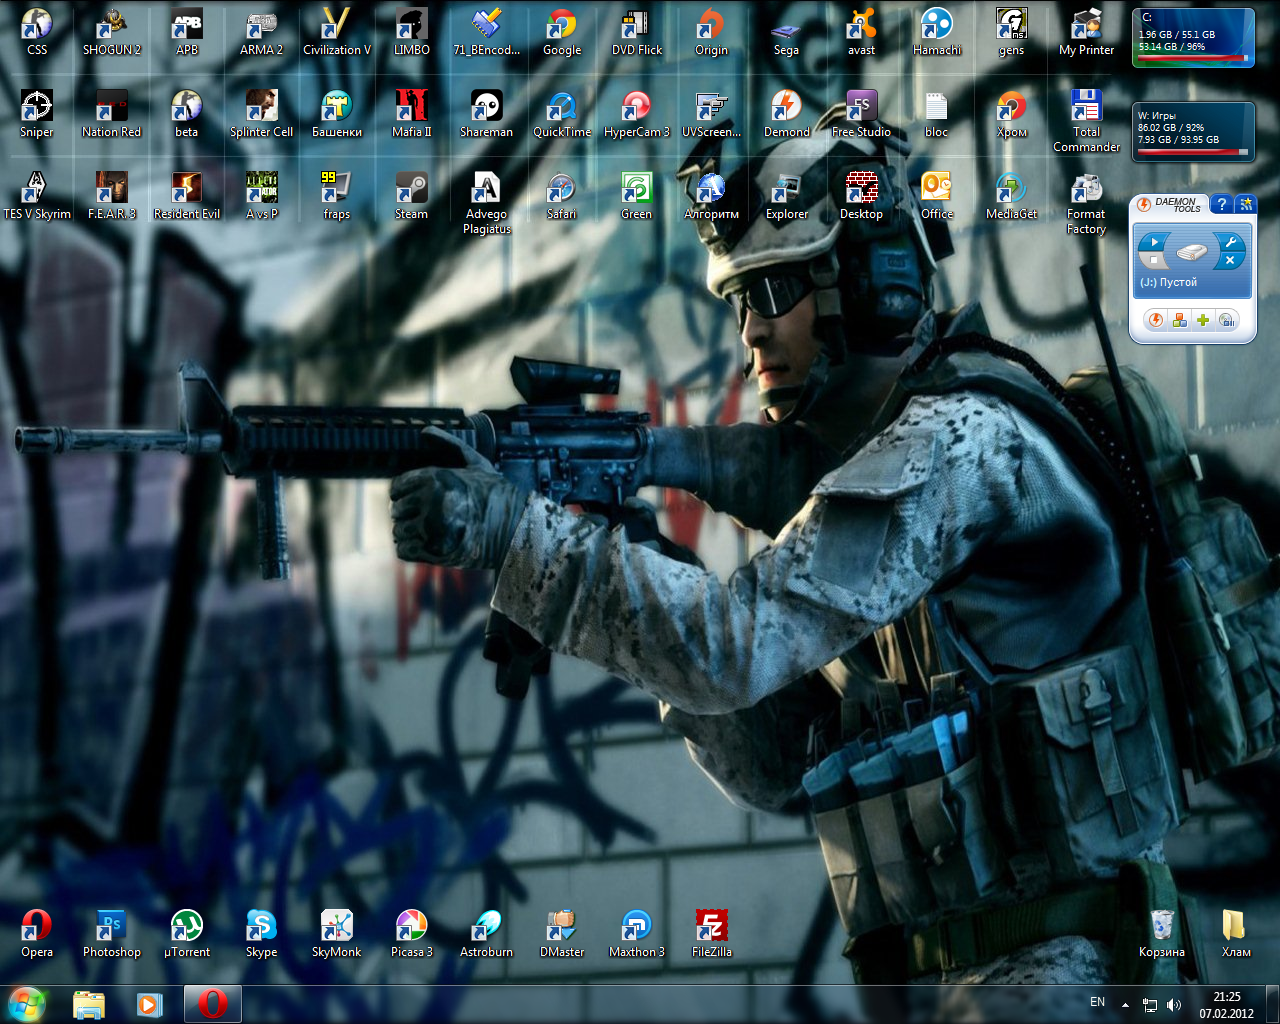The width and height of the screenshot is (1280, 1024).
Task: Select the Format Factory icon
Action: click(x=1087, y=203)
